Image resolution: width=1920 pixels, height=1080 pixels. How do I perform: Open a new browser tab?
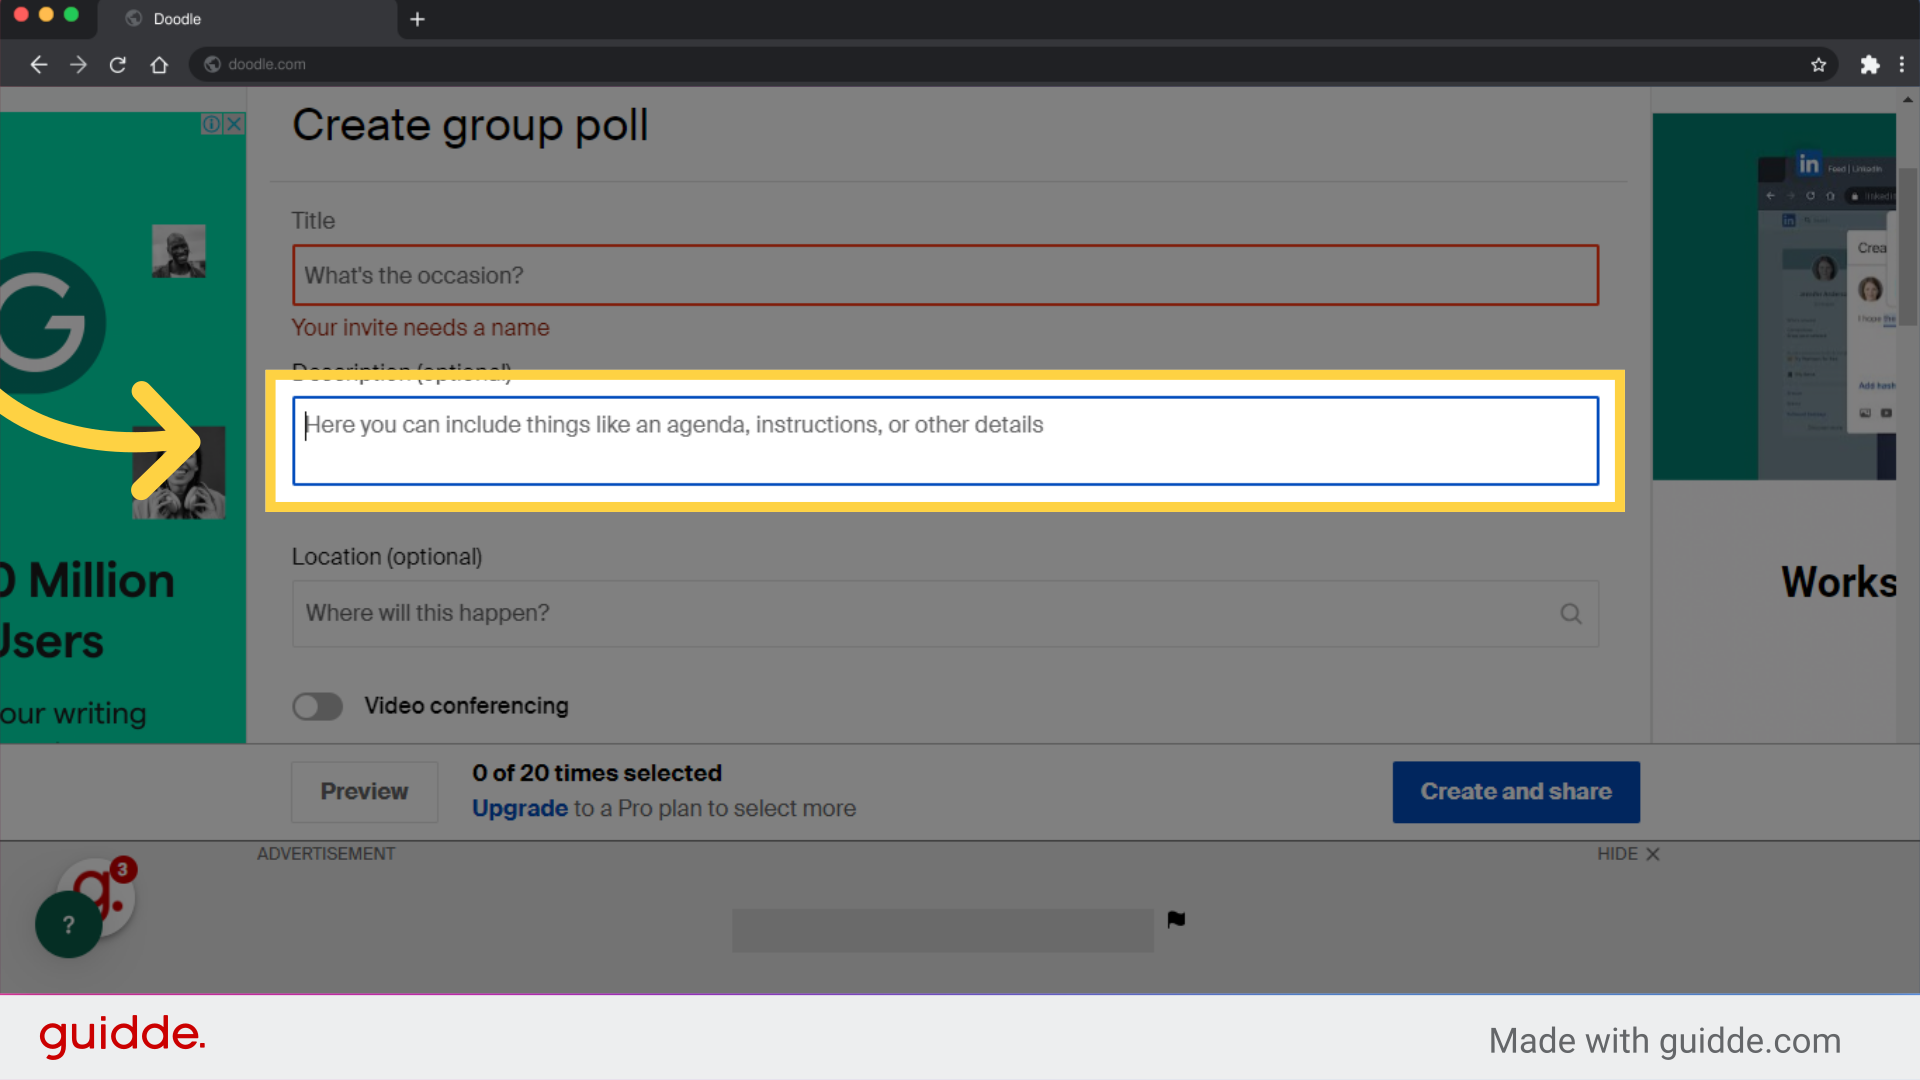click(x=418, y=19)
